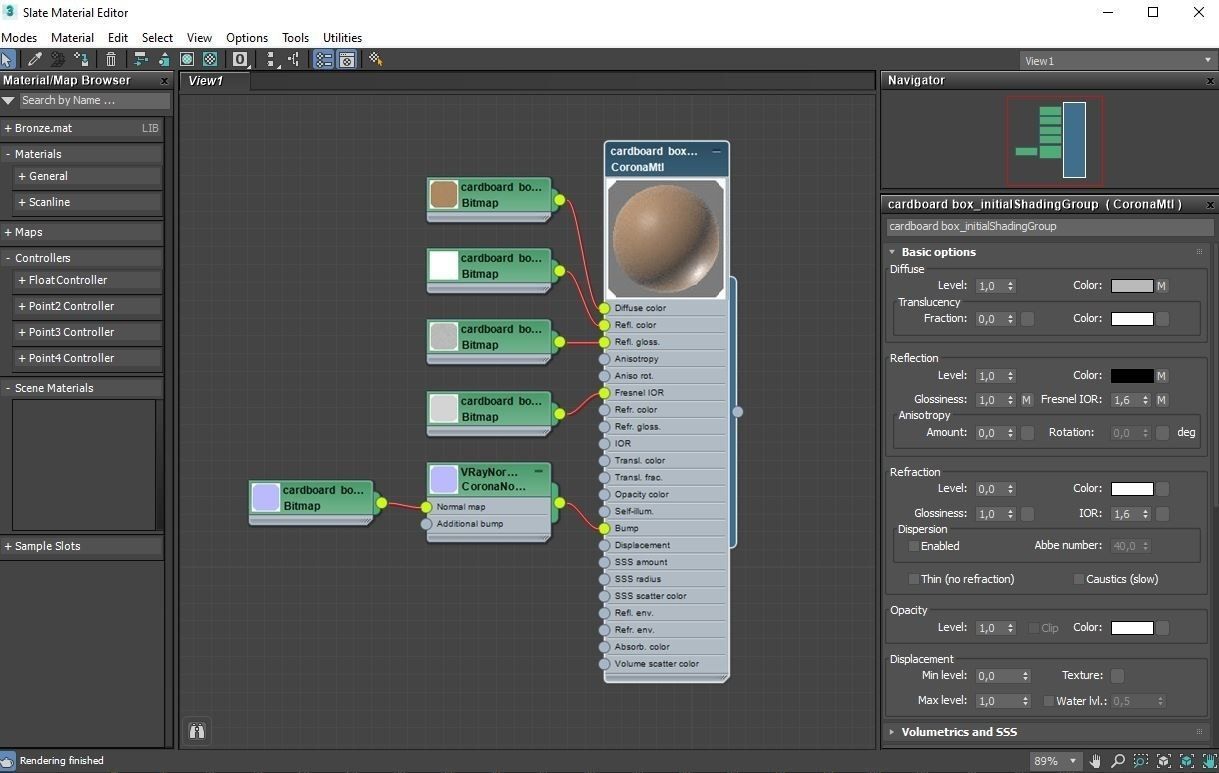Assign material to selection
This screenshot has height=773, width=1219.
click(82, 60)
